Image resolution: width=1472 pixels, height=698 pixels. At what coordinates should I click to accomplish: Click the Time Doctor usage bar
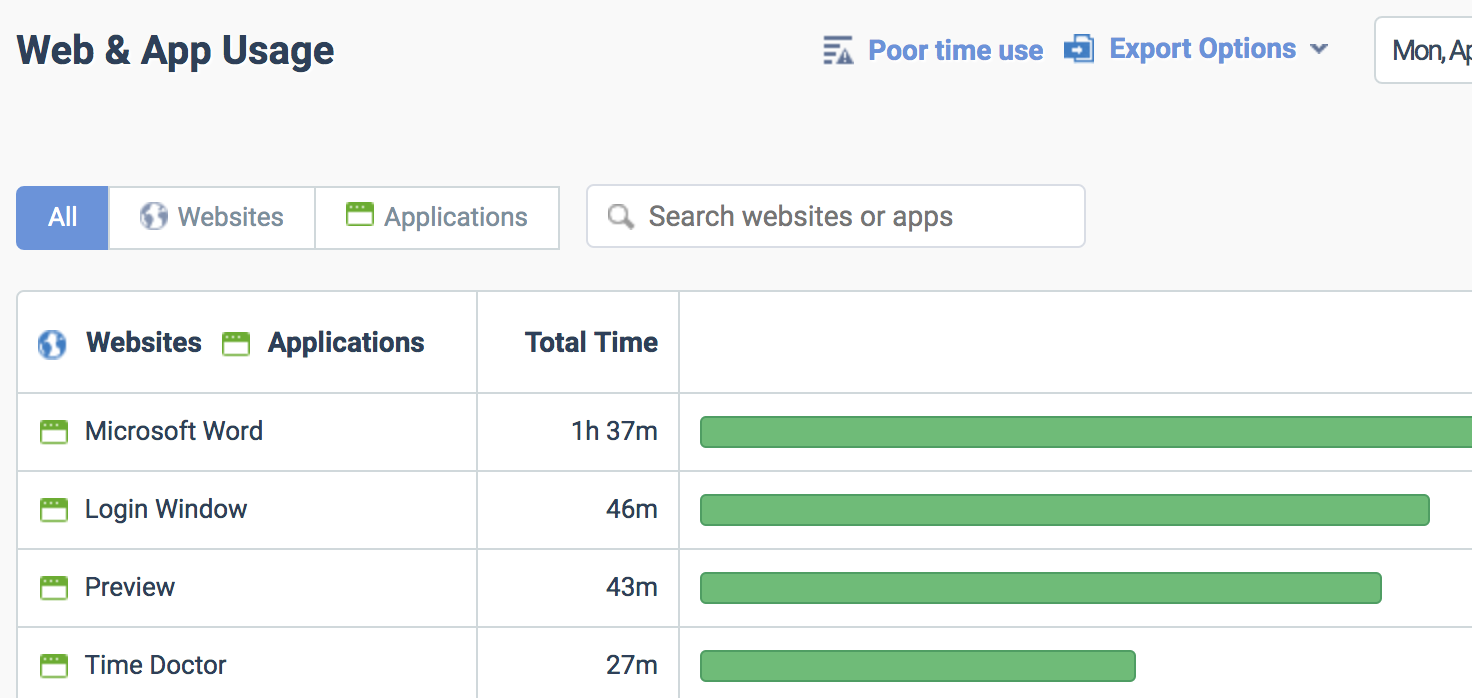point(918,666)
